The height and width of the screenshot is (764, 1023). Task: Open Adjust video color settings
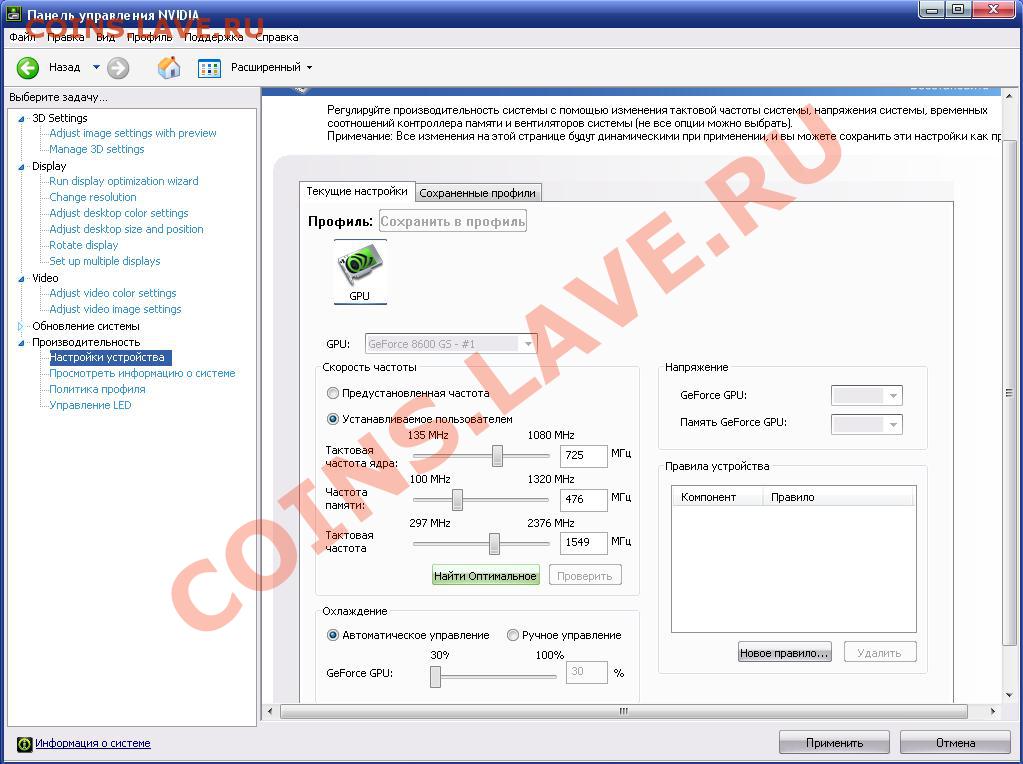113,294
